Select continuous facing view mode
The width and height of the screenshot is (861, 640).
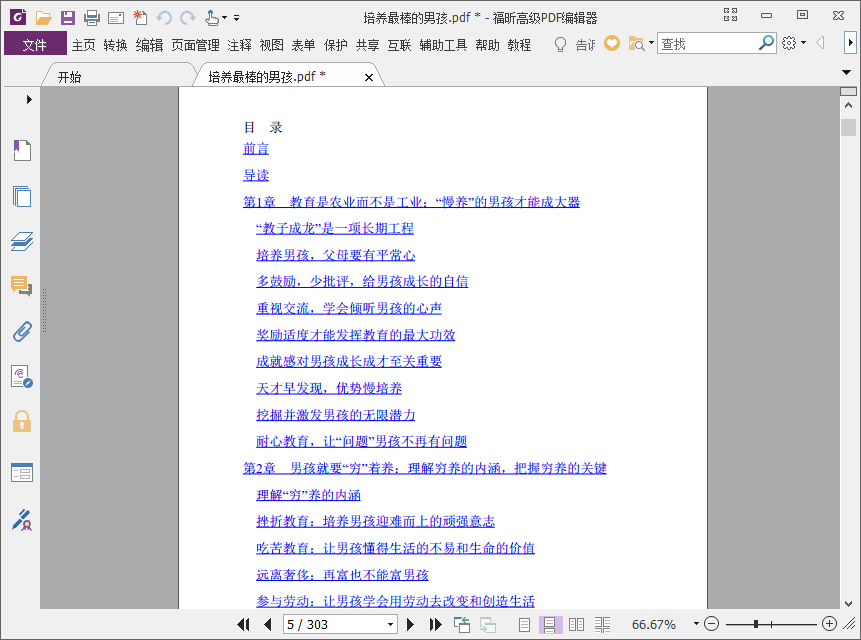(x=602, y=624)
